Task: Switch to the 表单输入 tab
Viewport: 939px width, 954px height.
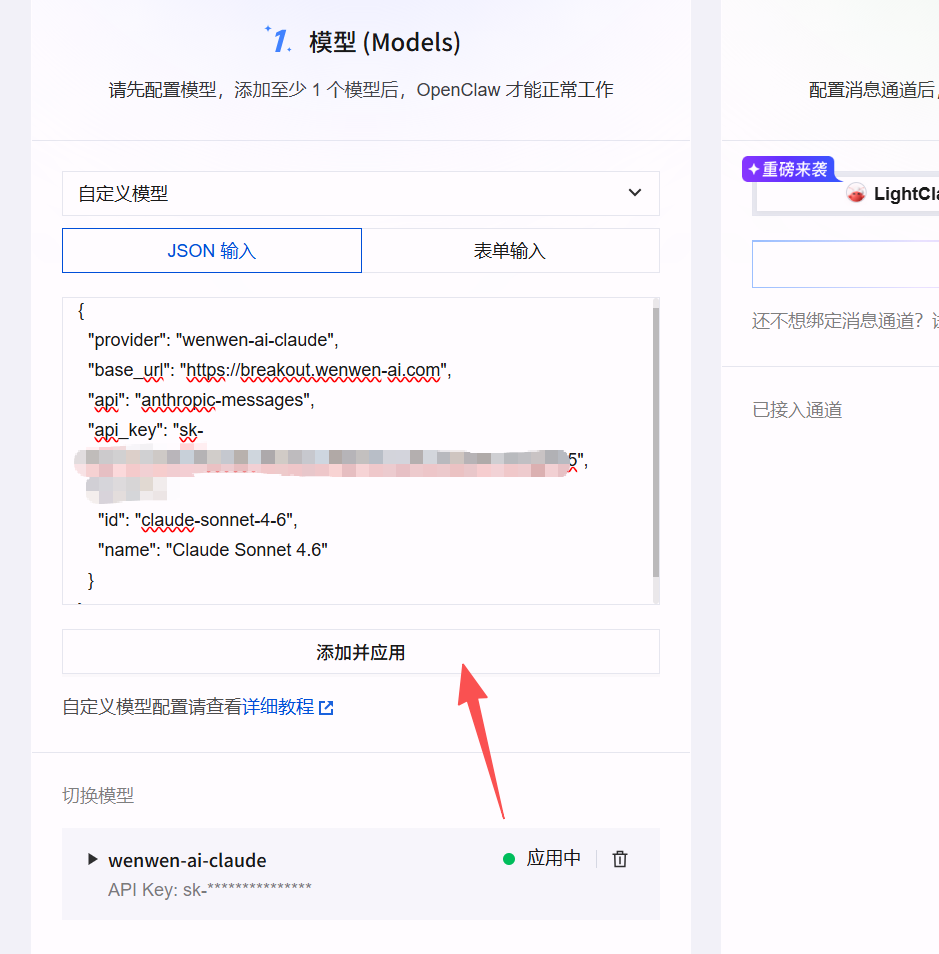Action: 510,251
